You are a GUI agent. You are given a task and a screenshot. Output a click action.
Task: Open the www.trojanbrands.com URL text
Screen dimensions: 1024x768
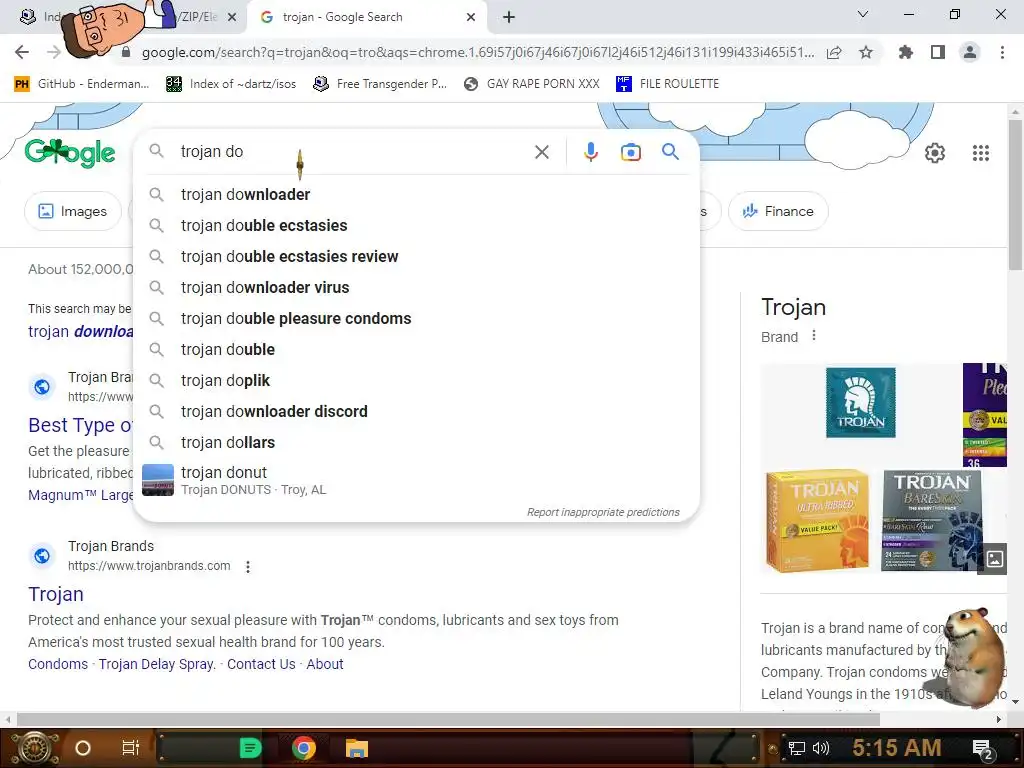point(149,566)
